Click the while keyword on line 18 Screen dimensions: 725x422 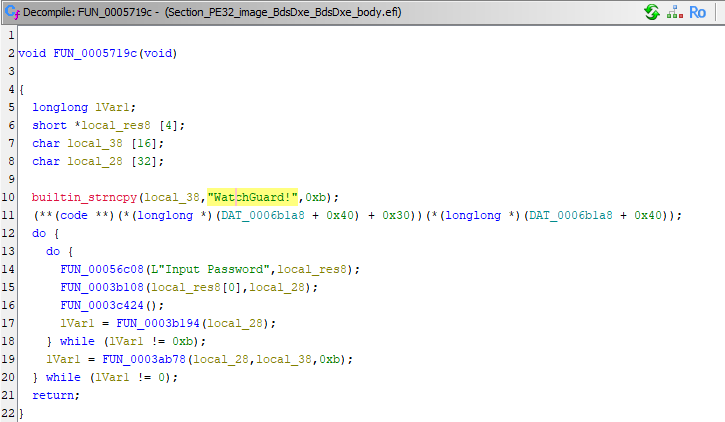(x=77, y=342)
